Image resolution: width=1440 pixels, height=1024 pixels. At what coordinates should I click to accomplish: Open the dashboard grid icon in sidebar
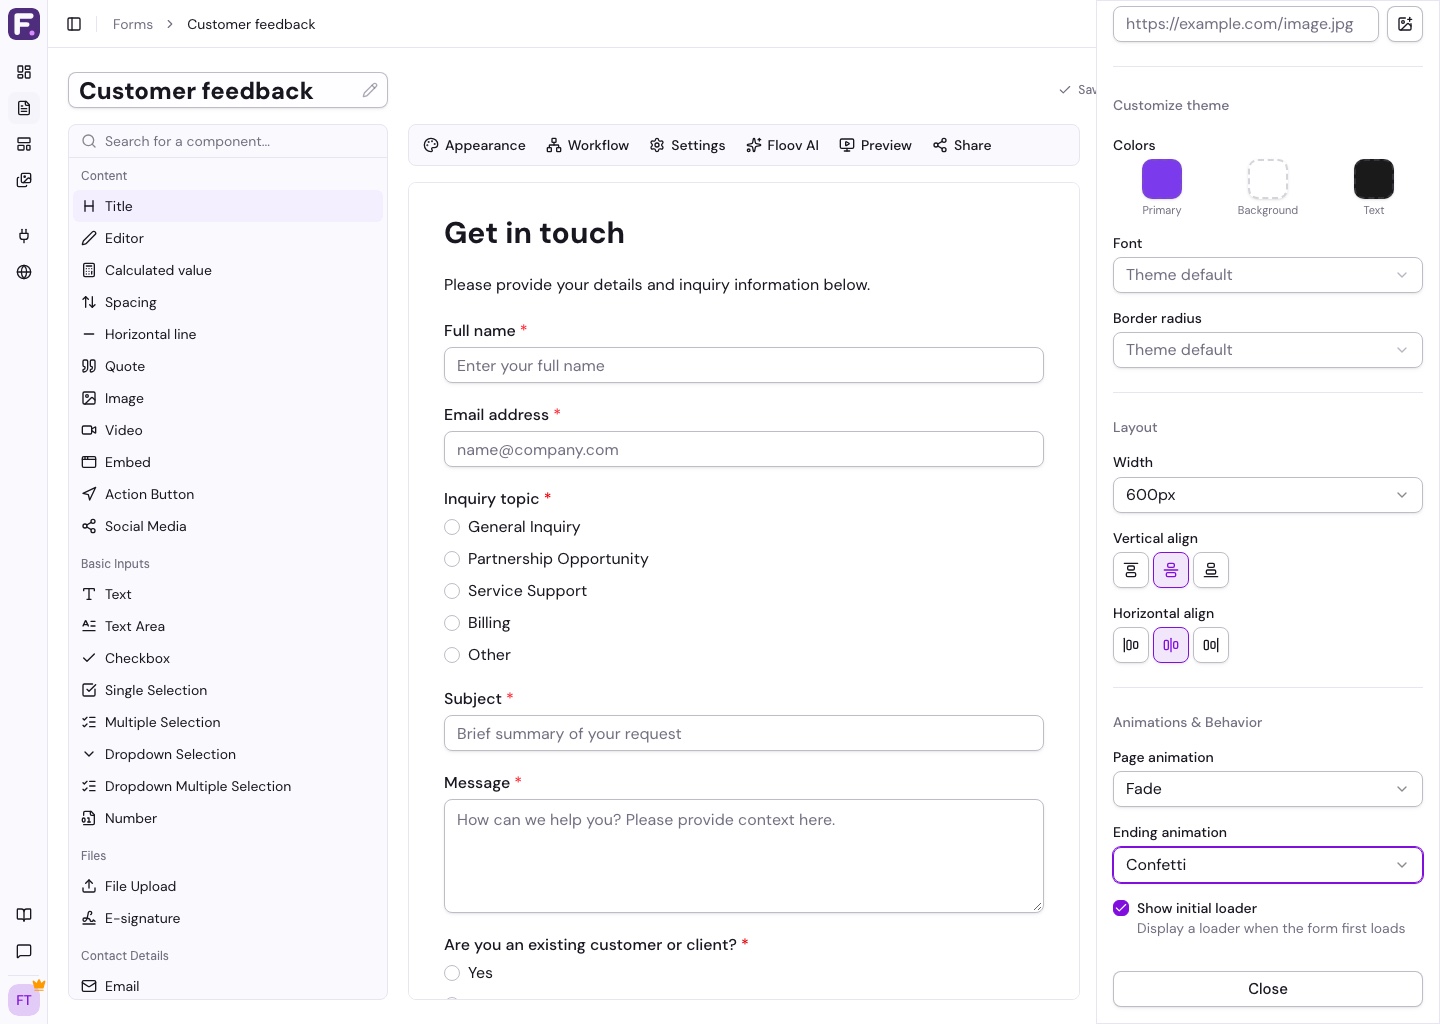24,72
